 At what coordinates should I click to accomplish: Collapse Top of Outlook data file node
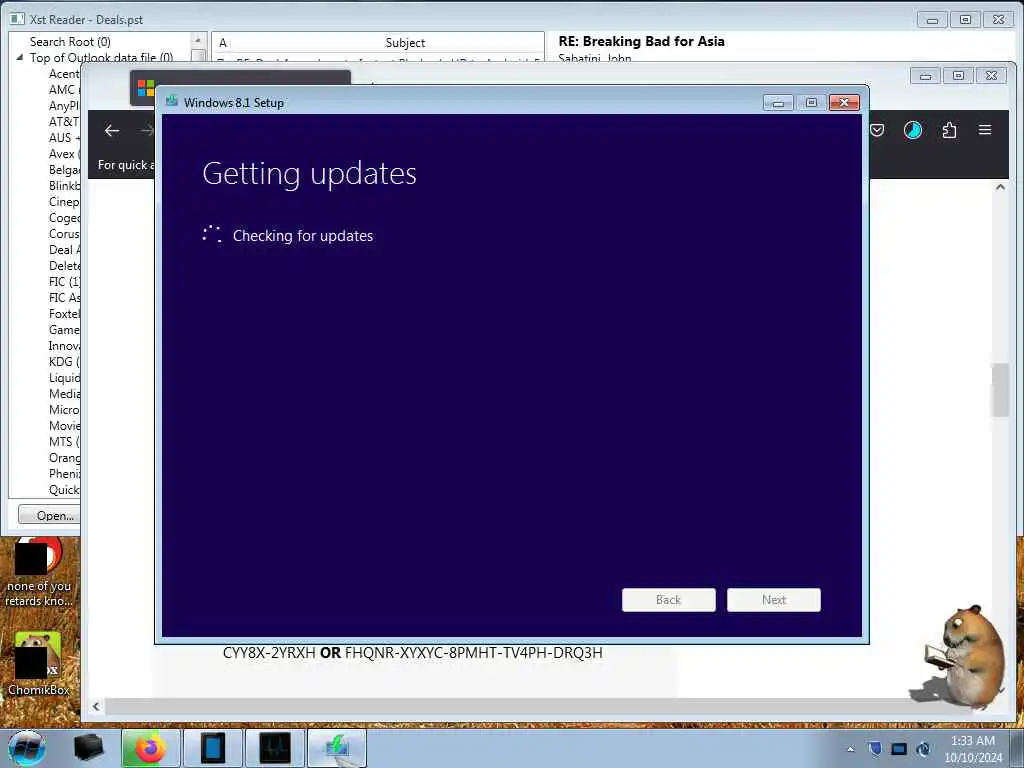coord(20,57)
